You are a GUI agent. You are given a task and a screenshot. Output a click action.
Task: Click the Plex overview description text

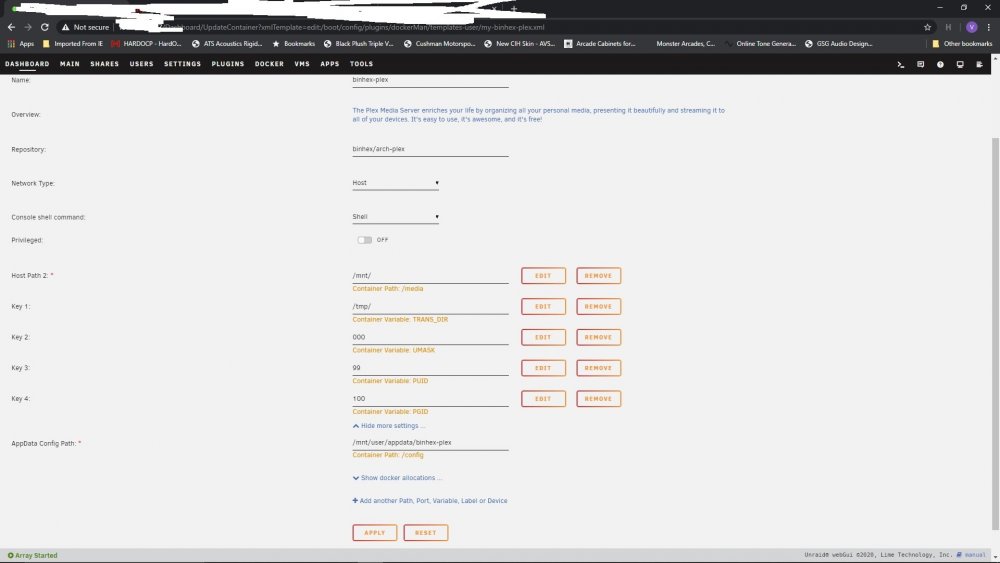pos(539,115)
